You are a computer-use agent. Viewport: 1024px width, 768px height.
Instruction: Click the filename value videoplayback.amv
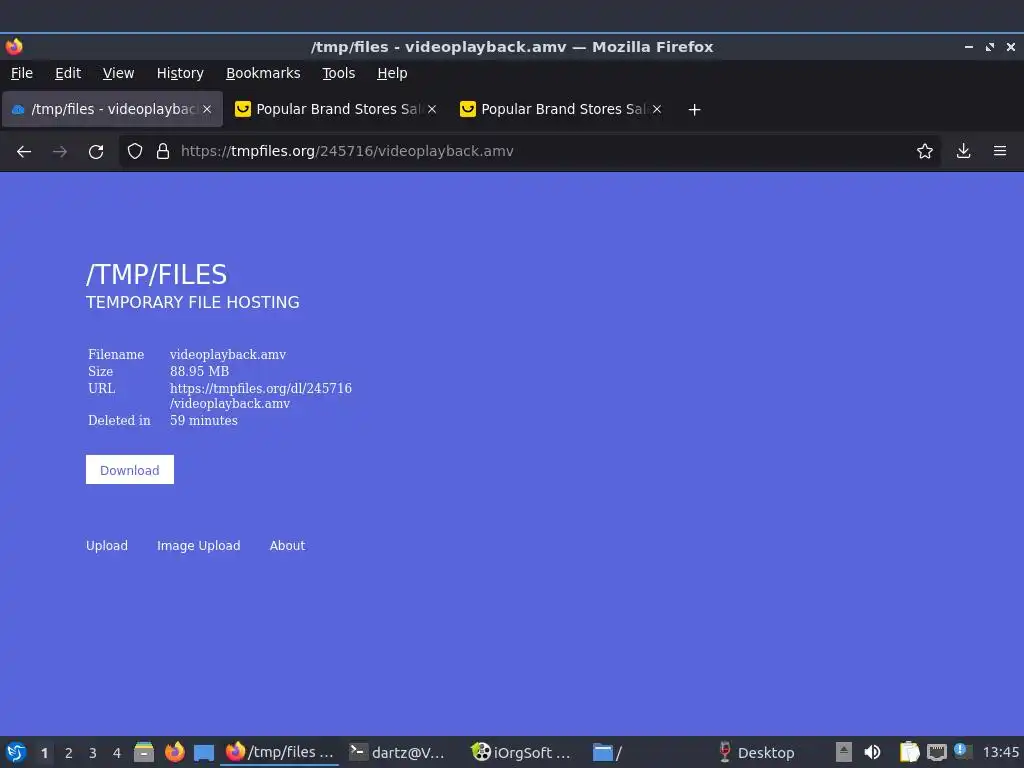click(228, 355)
